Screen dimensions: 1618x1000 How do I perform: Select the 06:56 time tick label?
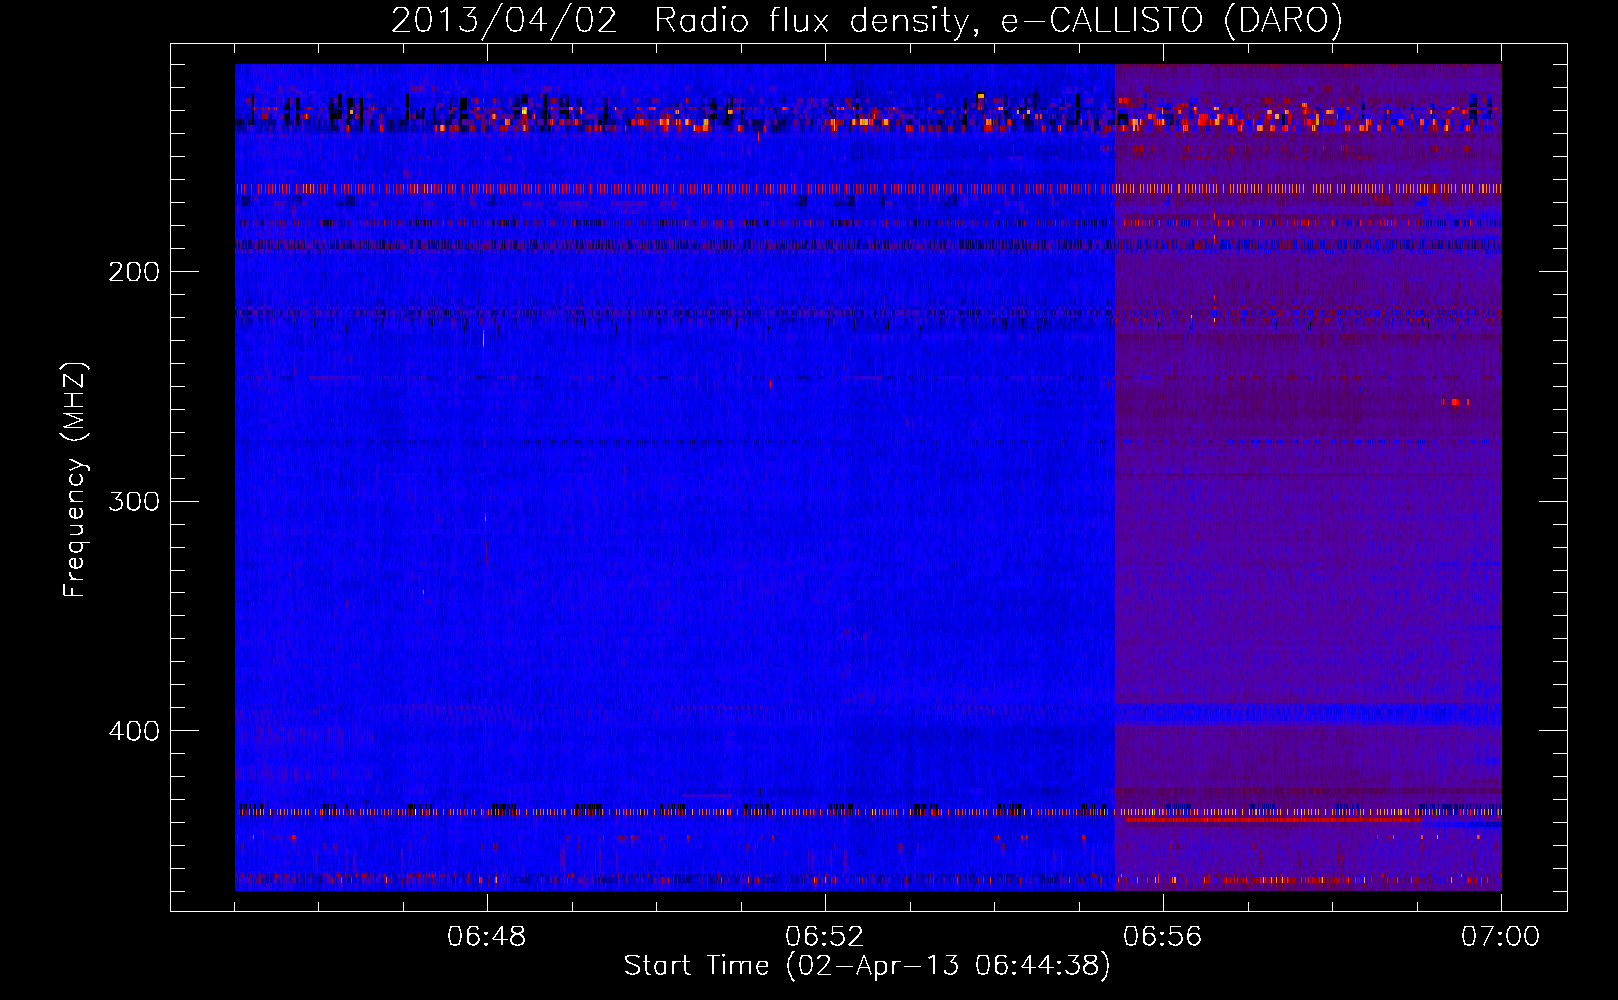(1163, 937)
